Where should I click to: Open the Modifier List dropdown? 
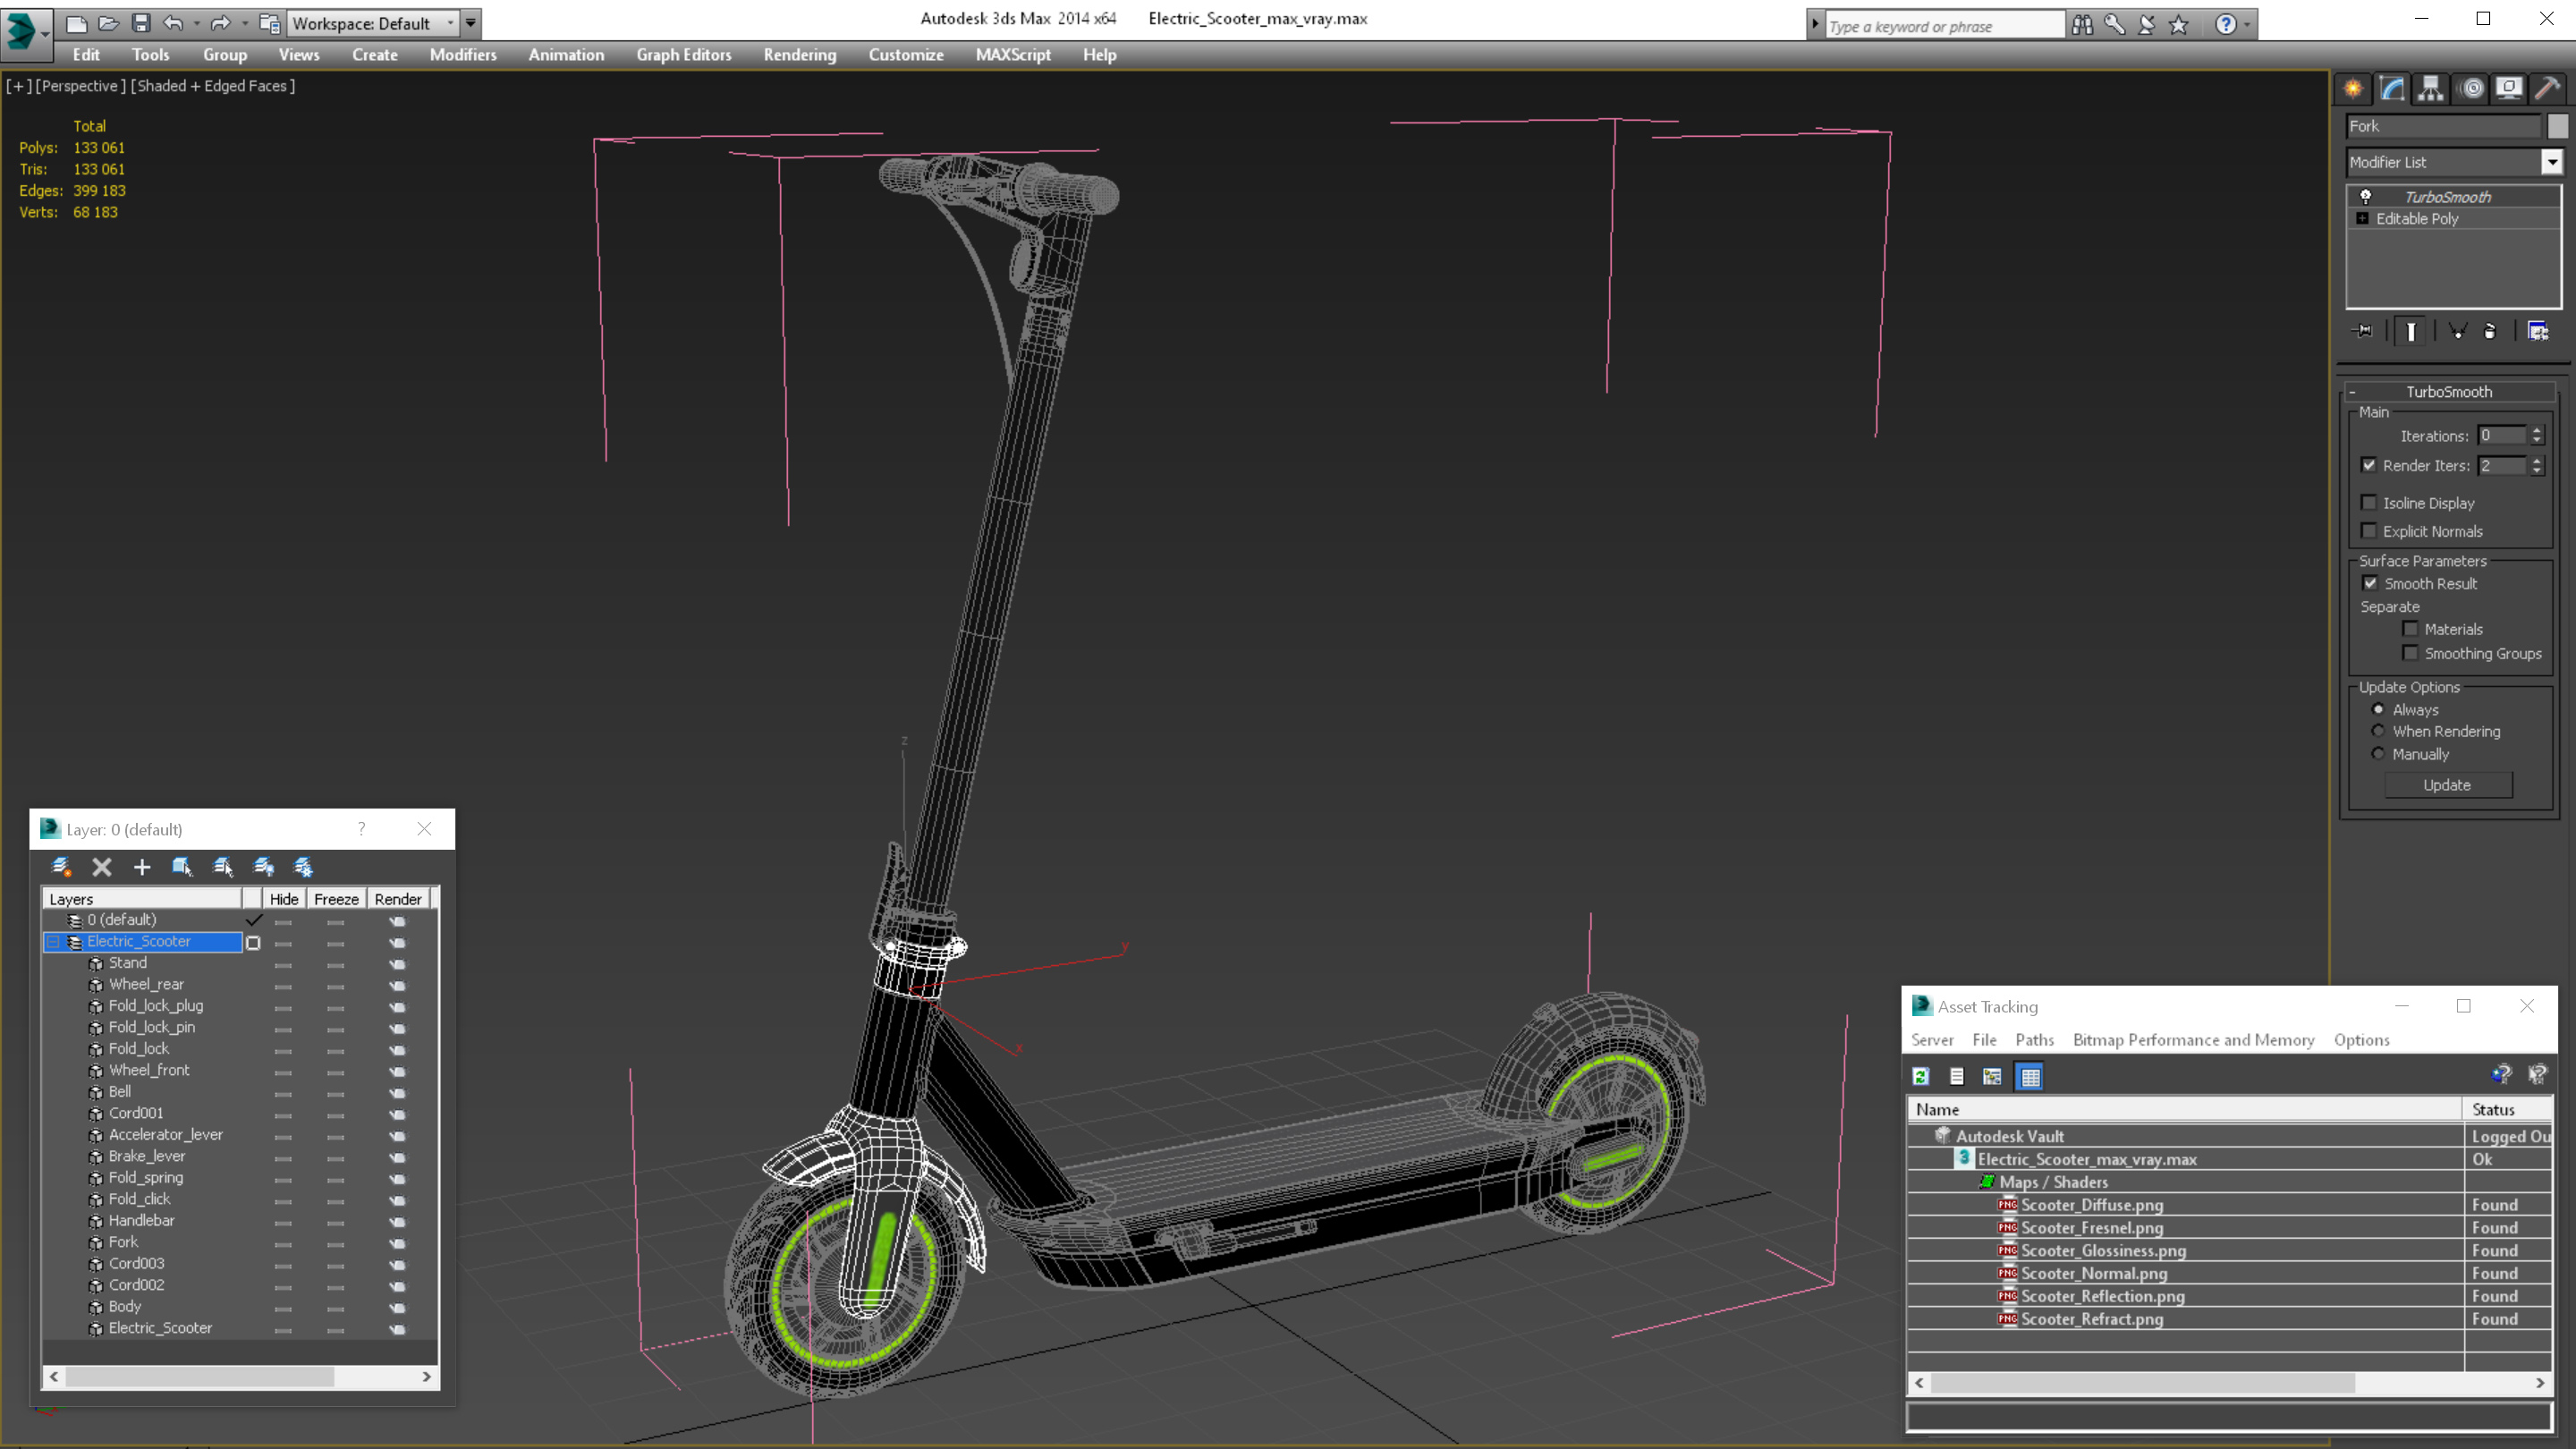(2552, 162)
